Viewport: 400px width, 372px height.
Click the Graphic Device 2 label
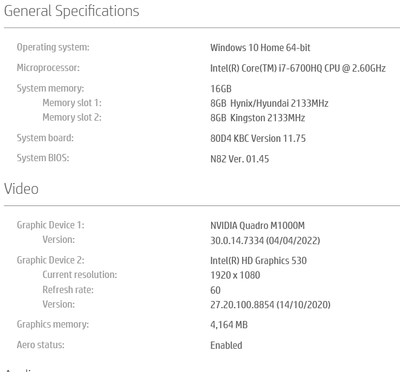(50, 260)
